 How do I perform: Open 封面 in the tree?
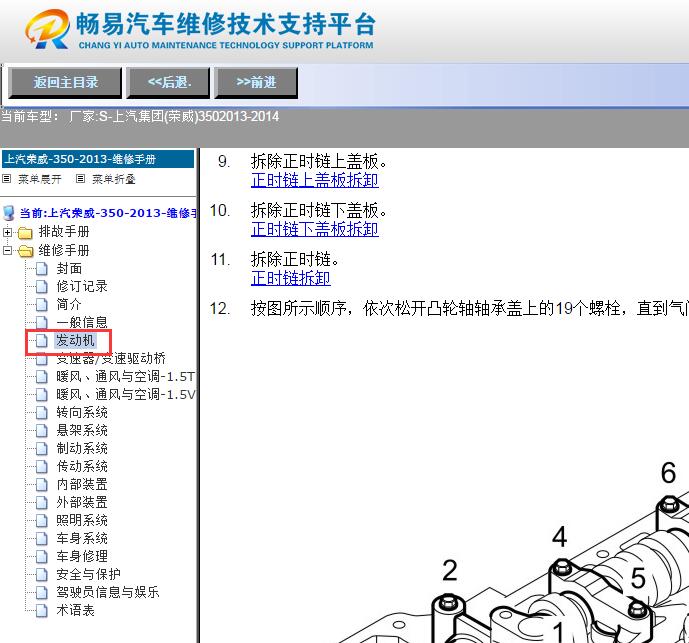pos(69,268)
